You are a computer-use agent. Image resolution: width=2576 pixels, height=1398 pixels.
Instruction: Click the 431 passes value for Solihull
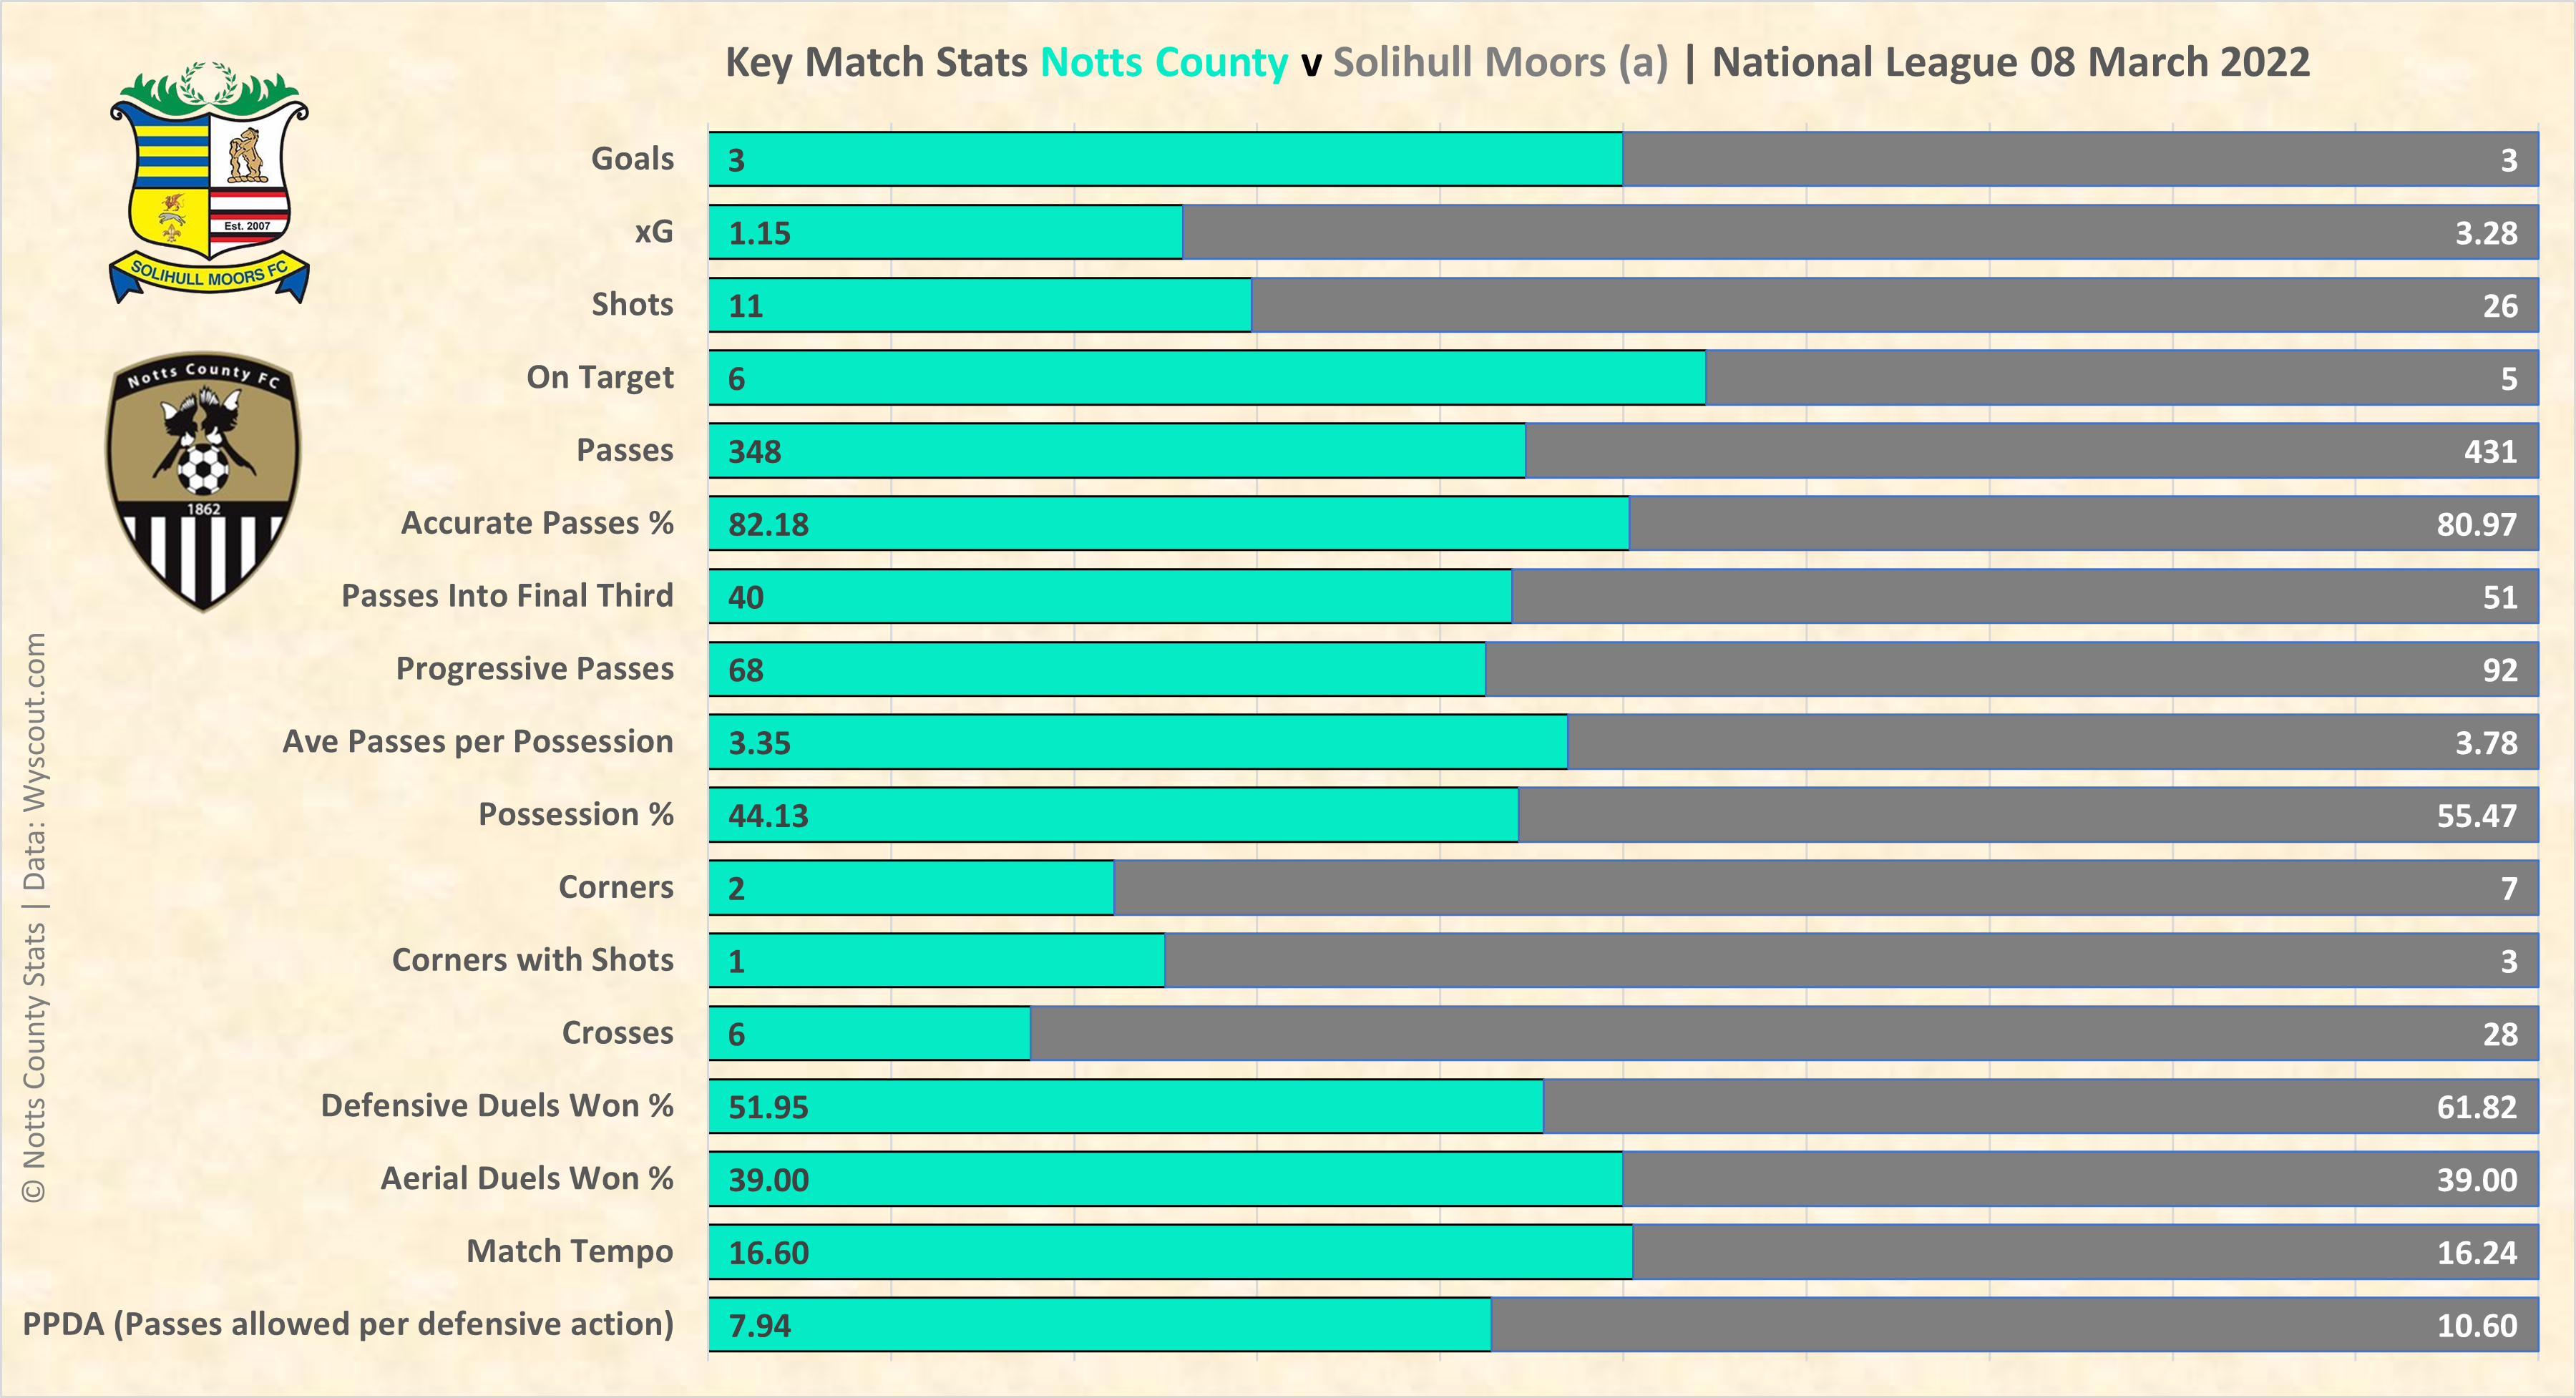click(x=2489, y=452)
